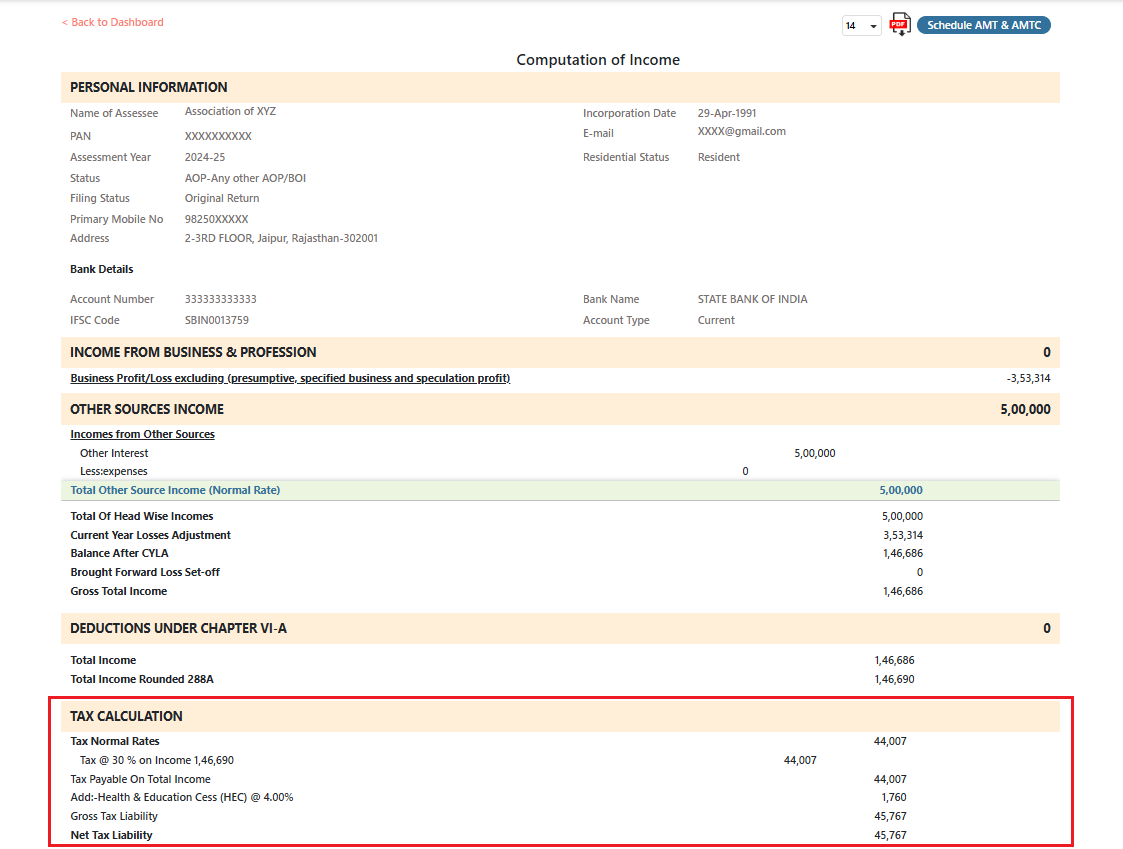Select DEDUCTIONS UNDER CHAPTER VI-A header
Screen dimensions: 1123x849
click(x=560, y=628)
